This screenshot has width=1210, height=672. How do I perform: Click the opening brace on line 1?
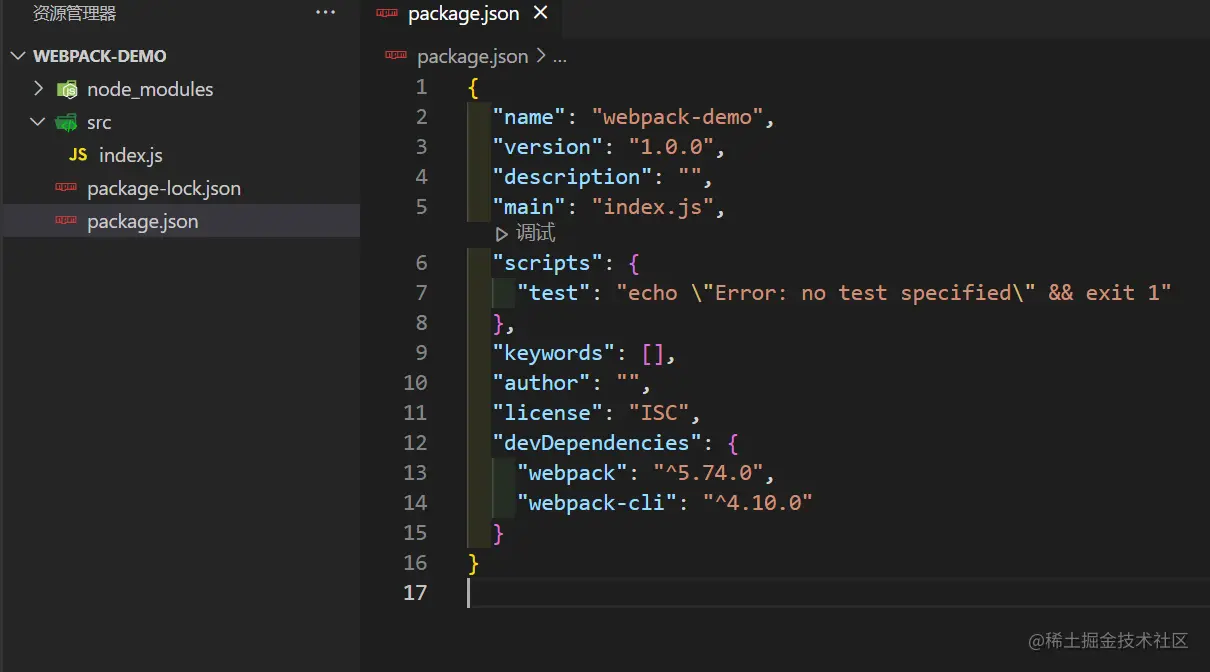(473, 88)
